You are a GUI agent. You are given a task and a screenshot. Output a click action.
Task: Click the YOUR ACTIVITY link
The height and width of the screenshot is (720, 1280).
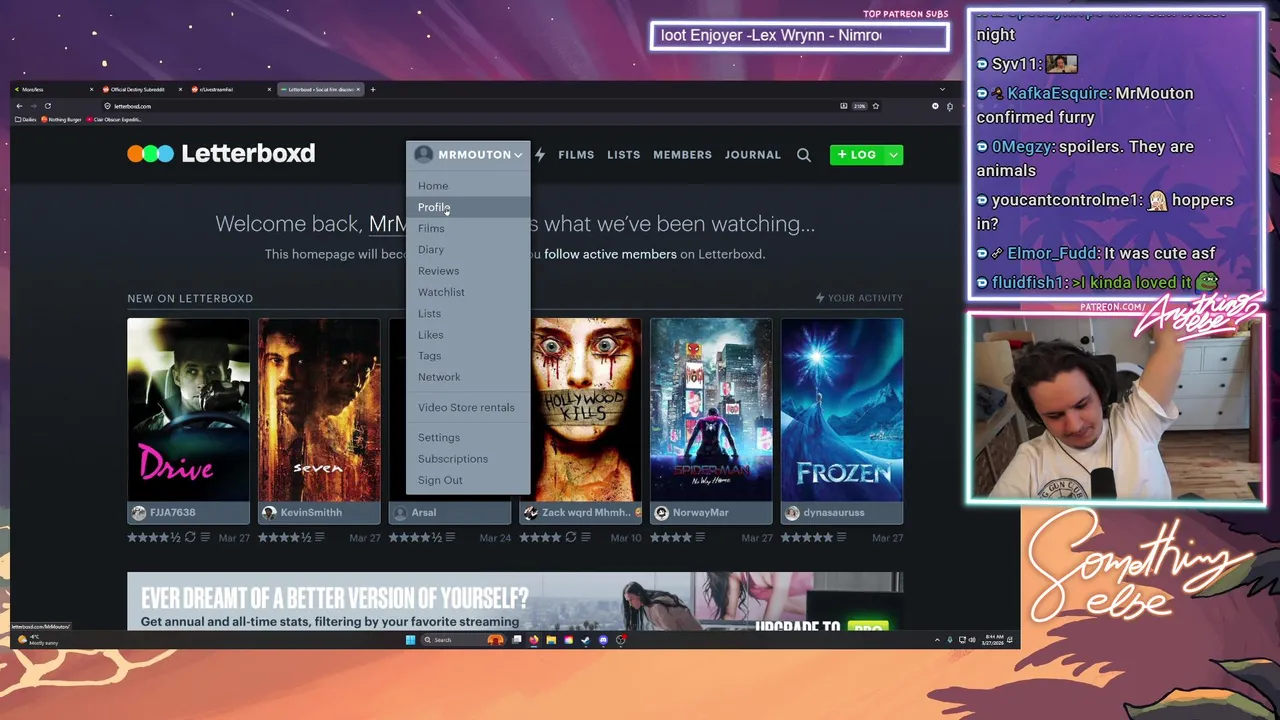[x=859, y=298]
